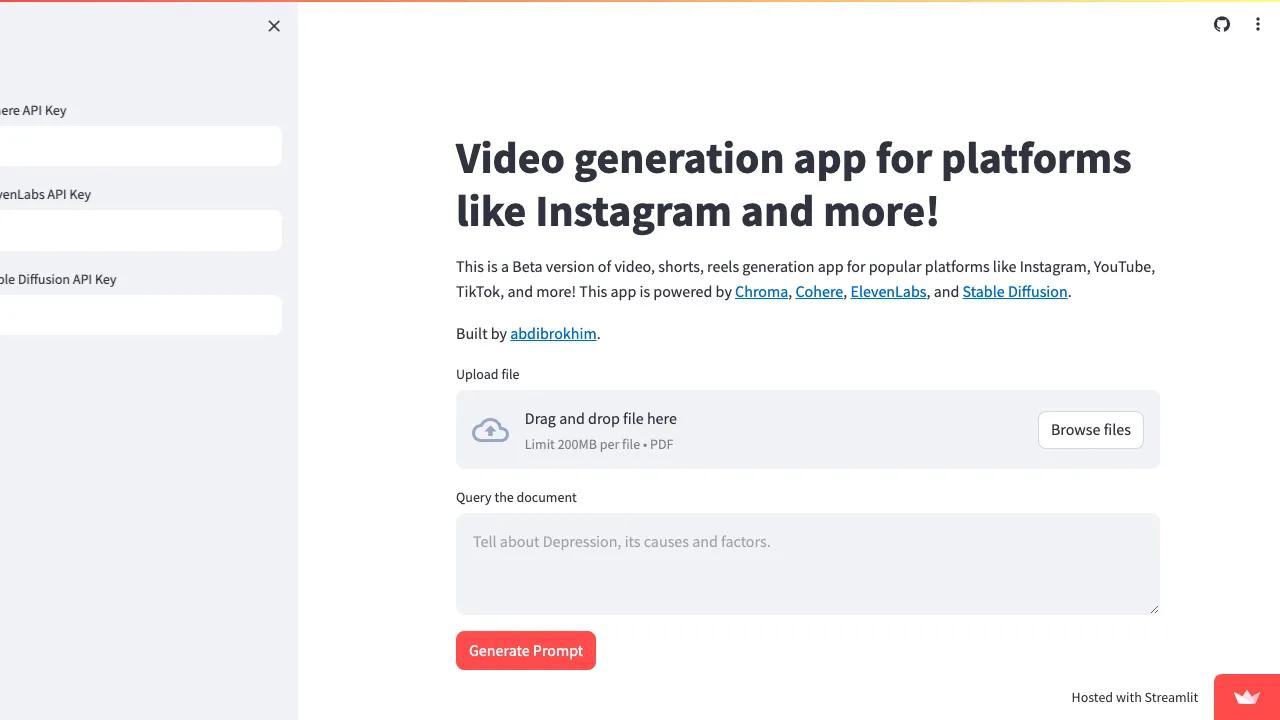Focus the Cohere API Key field

pos(141,146)
